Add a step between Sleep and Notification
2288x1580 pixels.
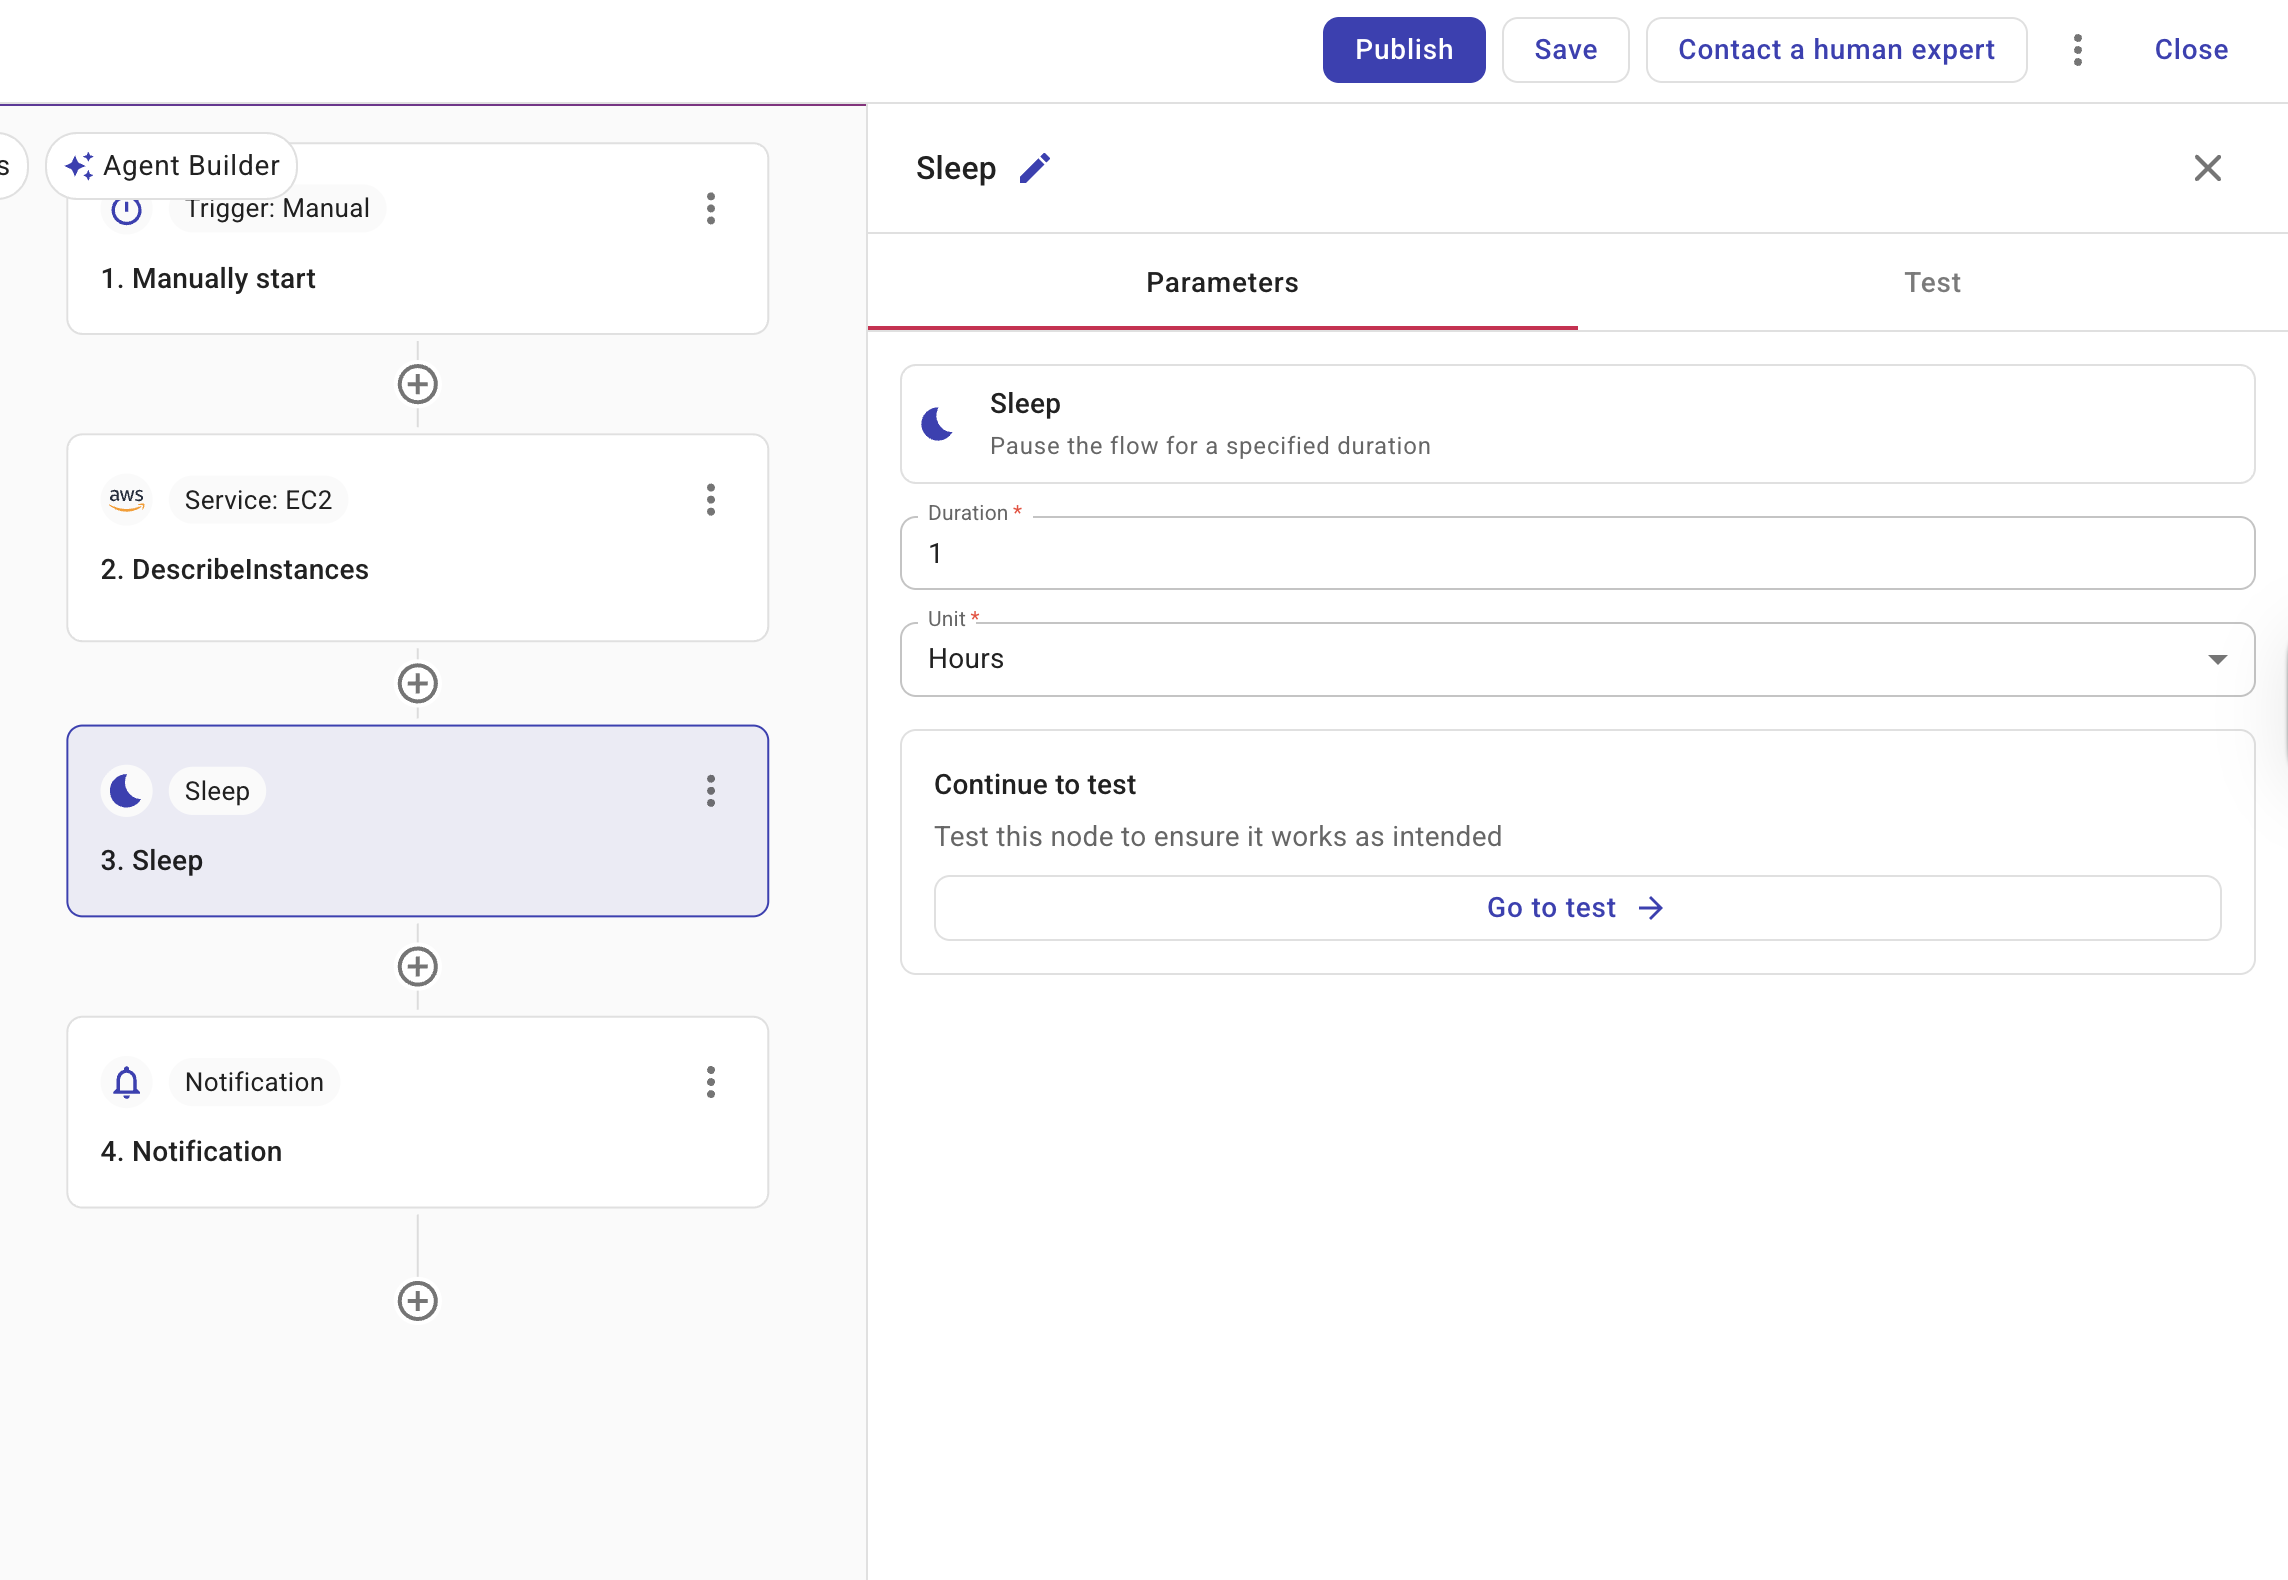coord(417,966)
